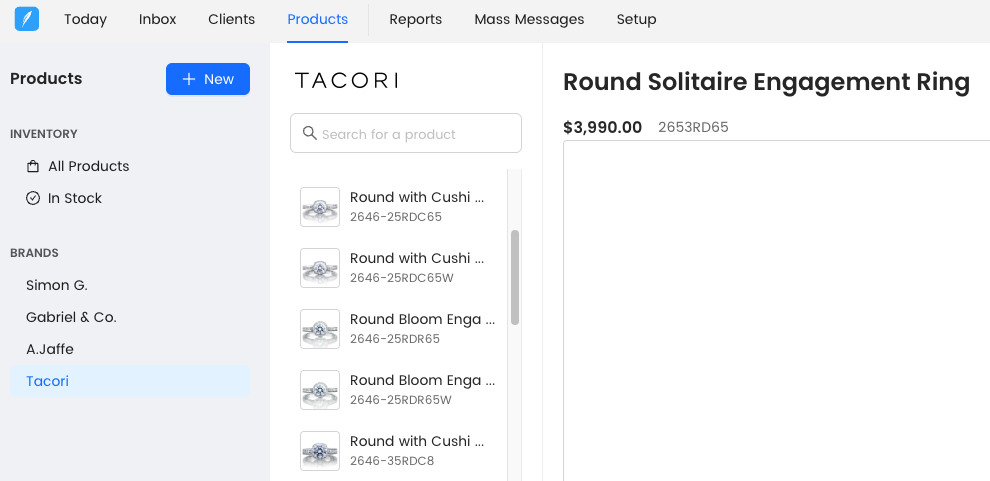Open the Inbox tab
This screenshot has height=481, width=990.
[x=158, y=19]
